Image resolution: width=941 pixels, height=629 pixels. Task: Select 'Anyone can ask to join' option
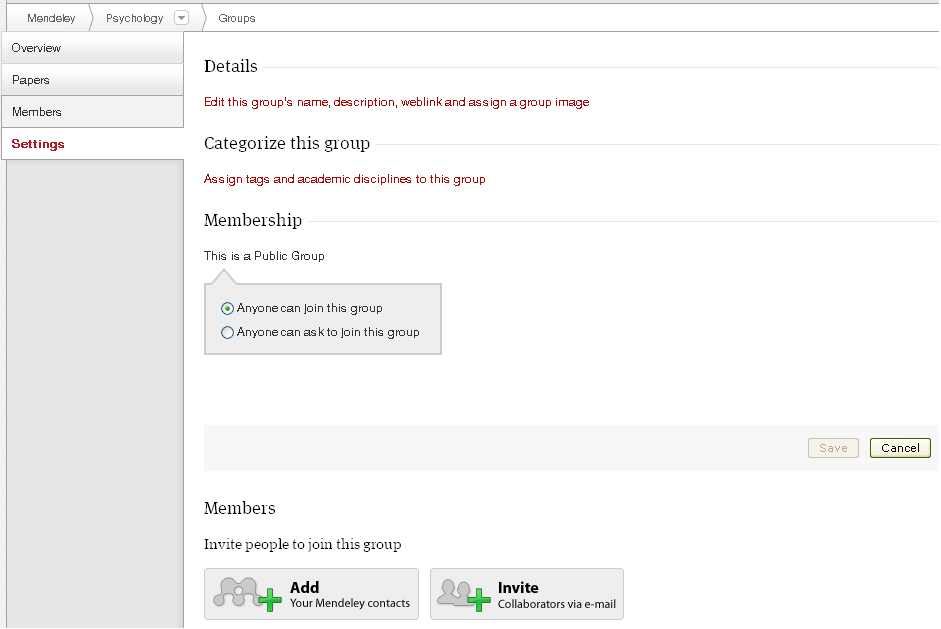click(228, 332)
